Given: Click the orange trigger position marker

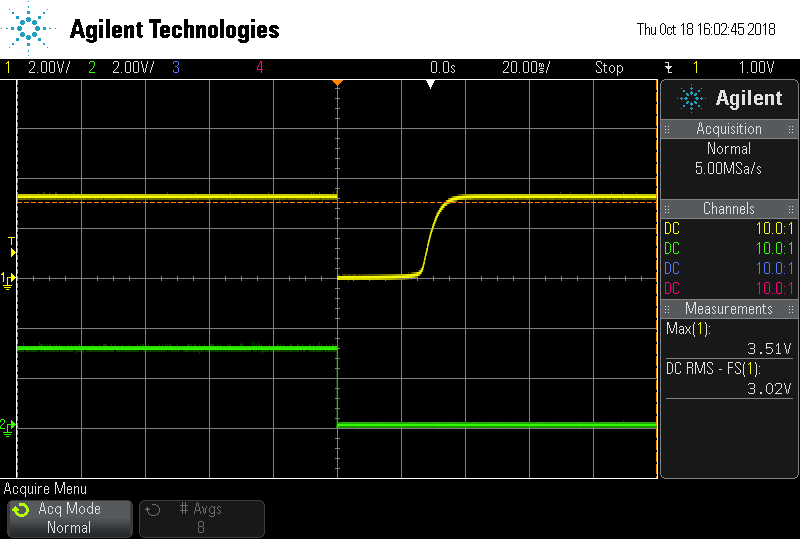Looking at the screenshot, I should pos(337,83).
